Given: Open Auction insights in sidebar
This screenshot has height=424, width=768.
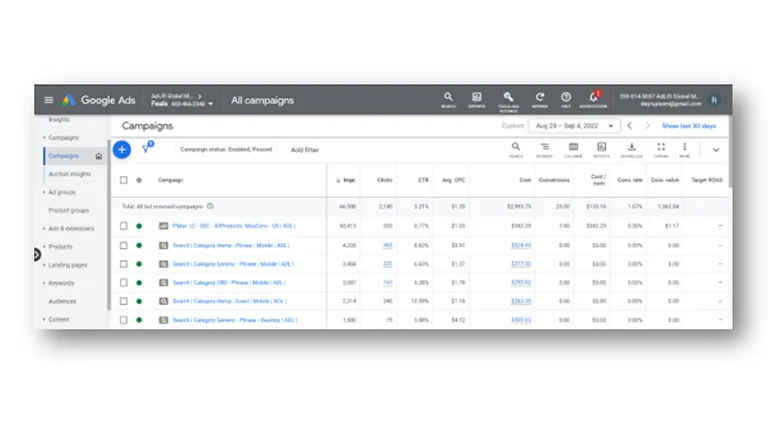Looking at the screenshot, I should [70, 174].
